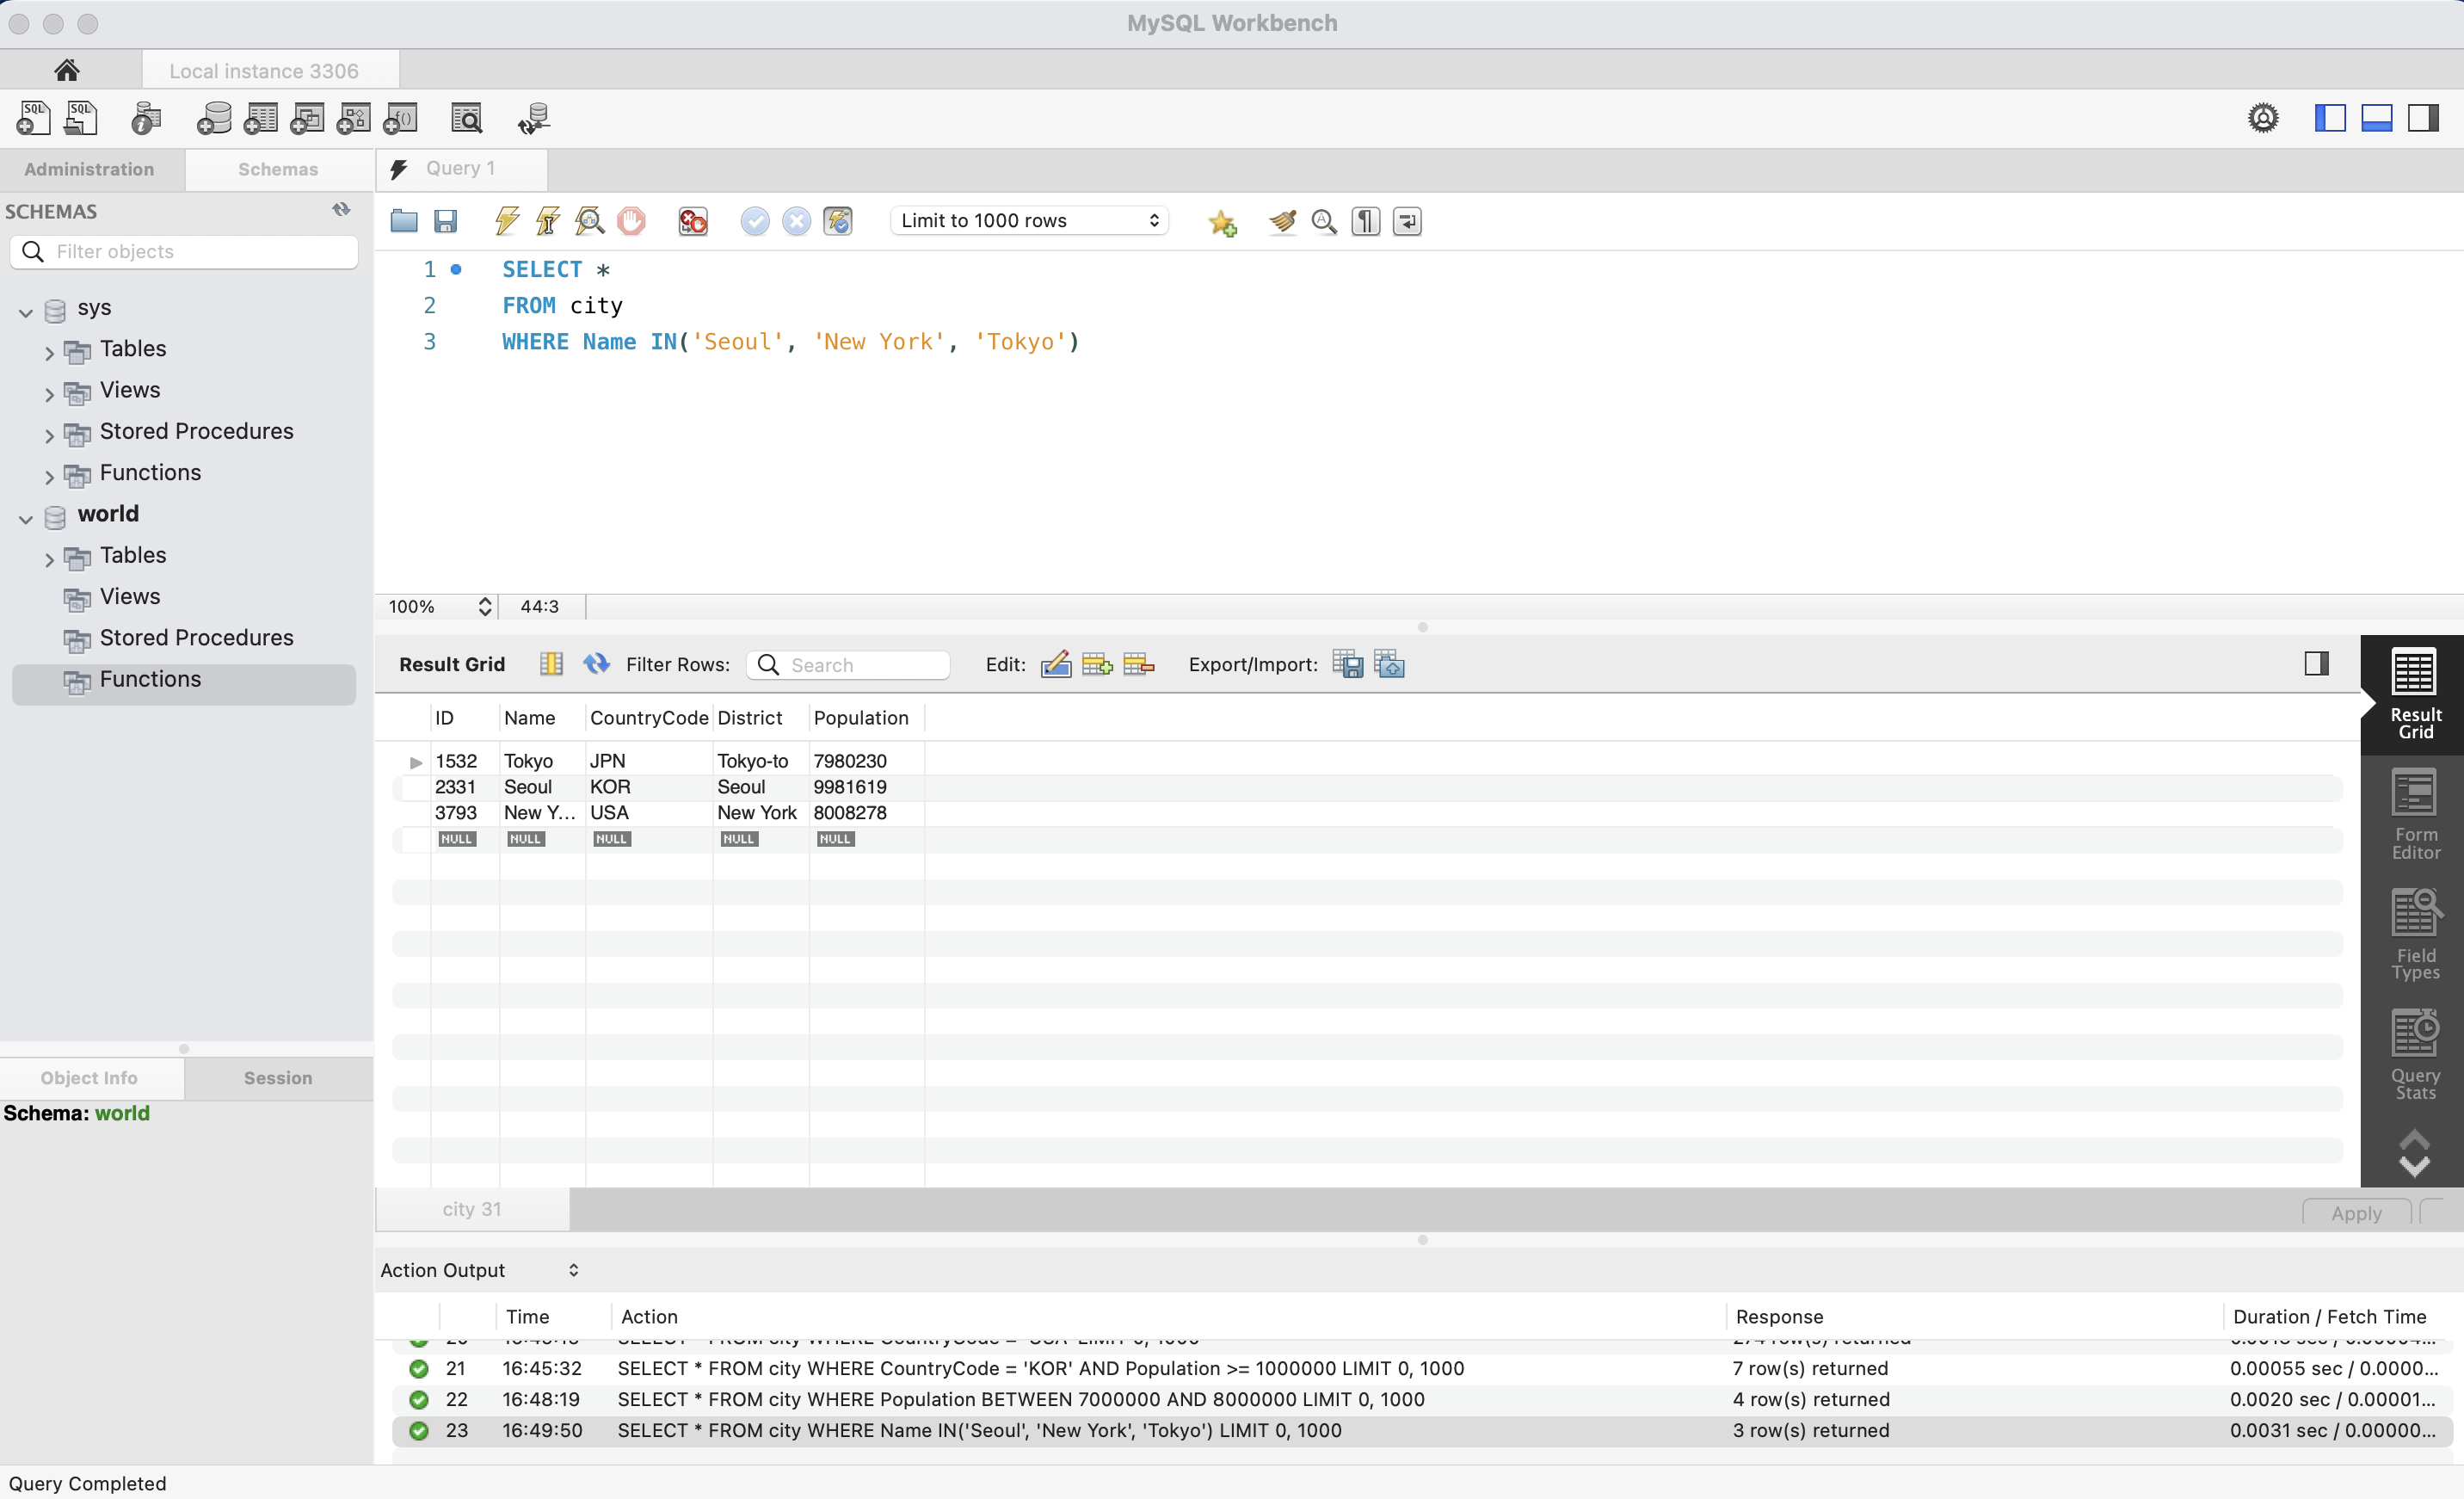Open the Find in query magnifier icon

pos(1324,221)
